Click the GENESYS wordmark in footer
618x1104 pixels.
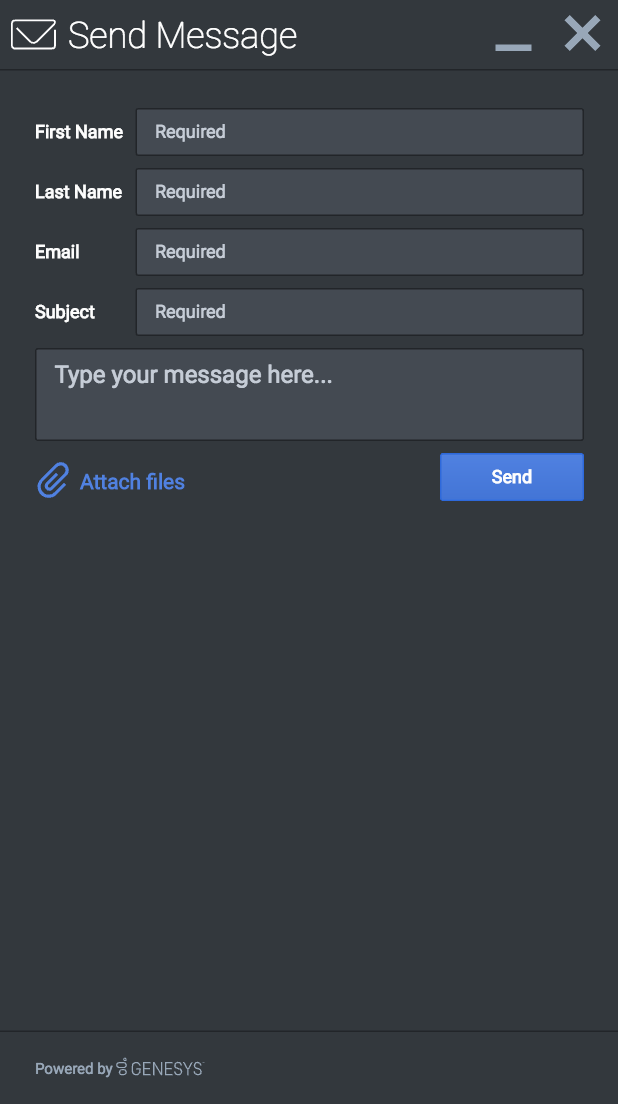tap(167, 1069)
